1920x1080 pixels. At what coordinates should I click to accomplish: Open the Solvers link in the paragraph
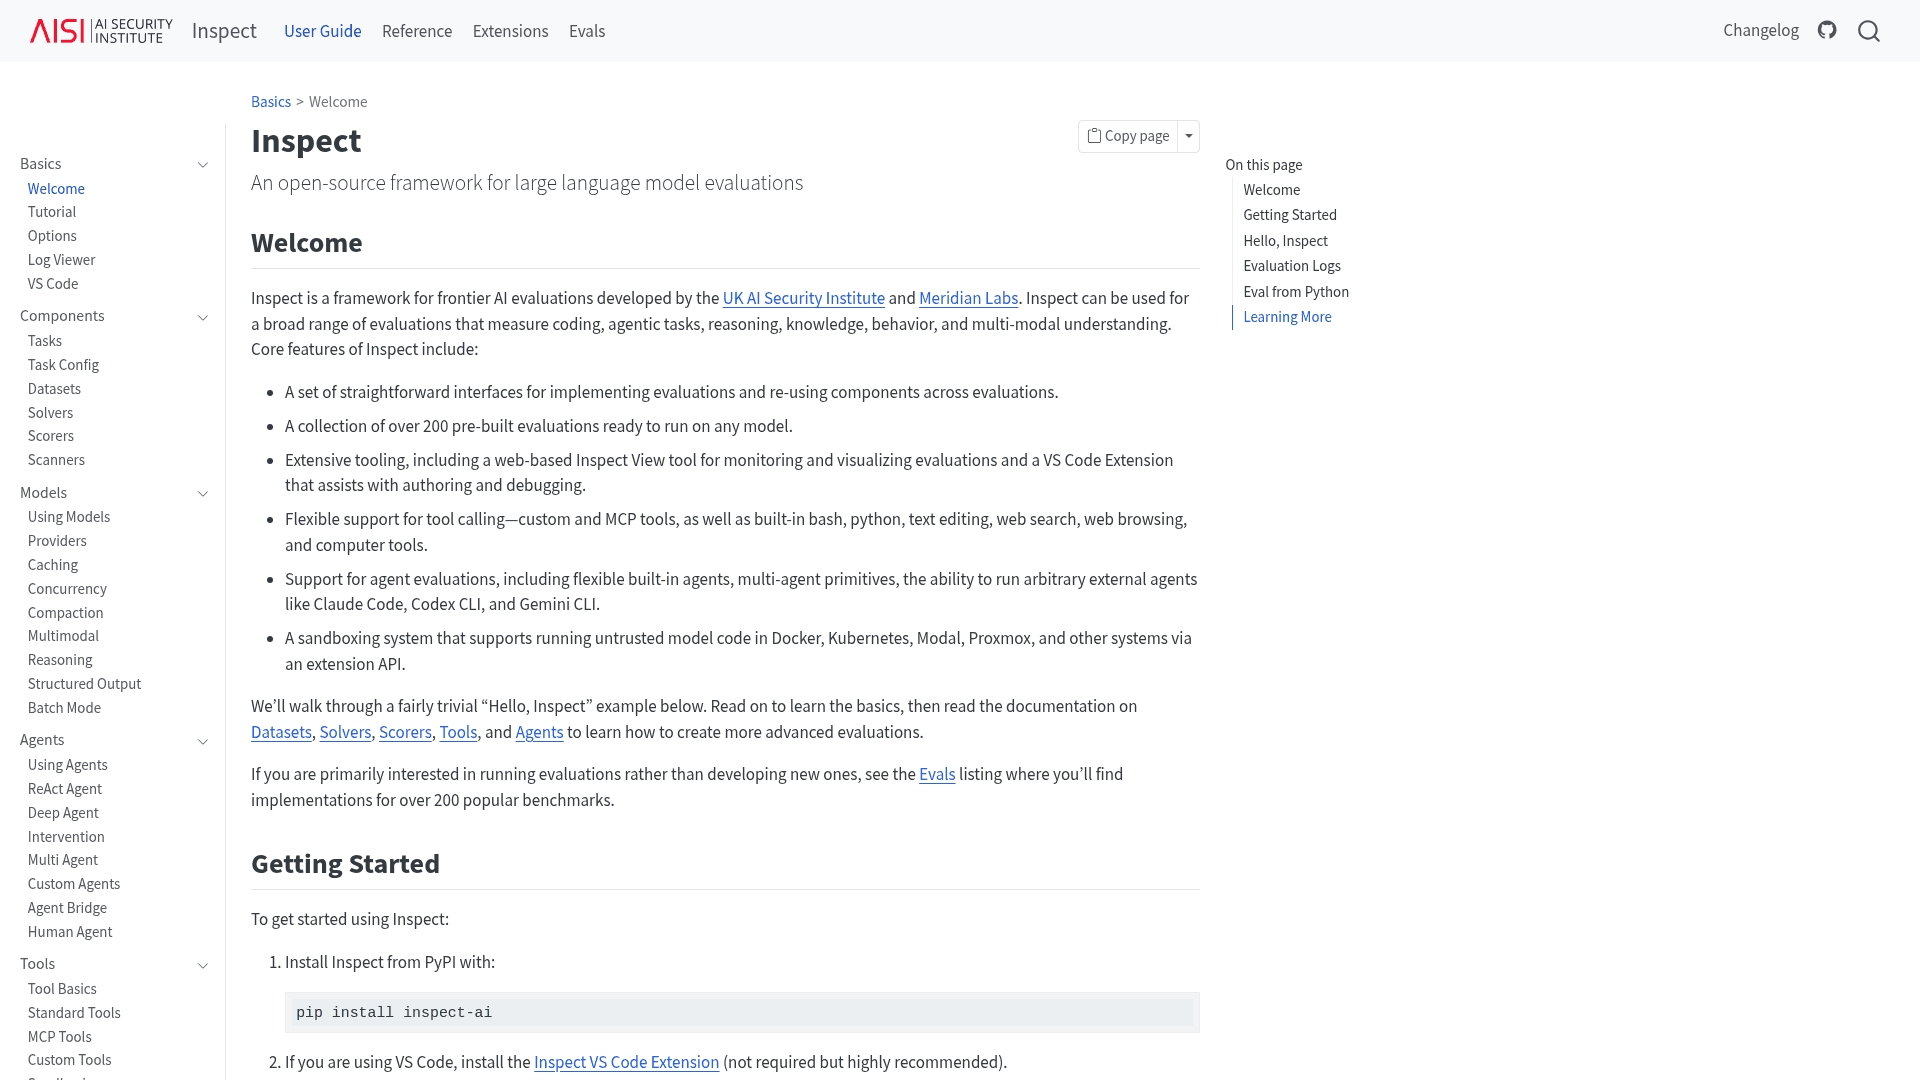point(345,732)
